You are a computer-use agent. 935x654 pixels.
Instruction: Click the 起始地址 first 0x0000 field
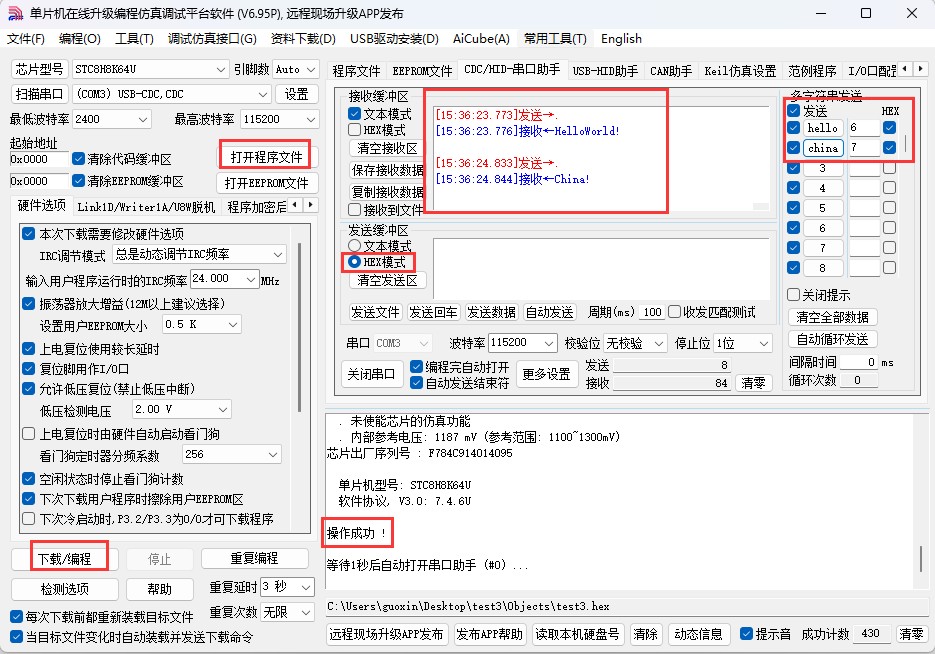click(x=39, y=159)
